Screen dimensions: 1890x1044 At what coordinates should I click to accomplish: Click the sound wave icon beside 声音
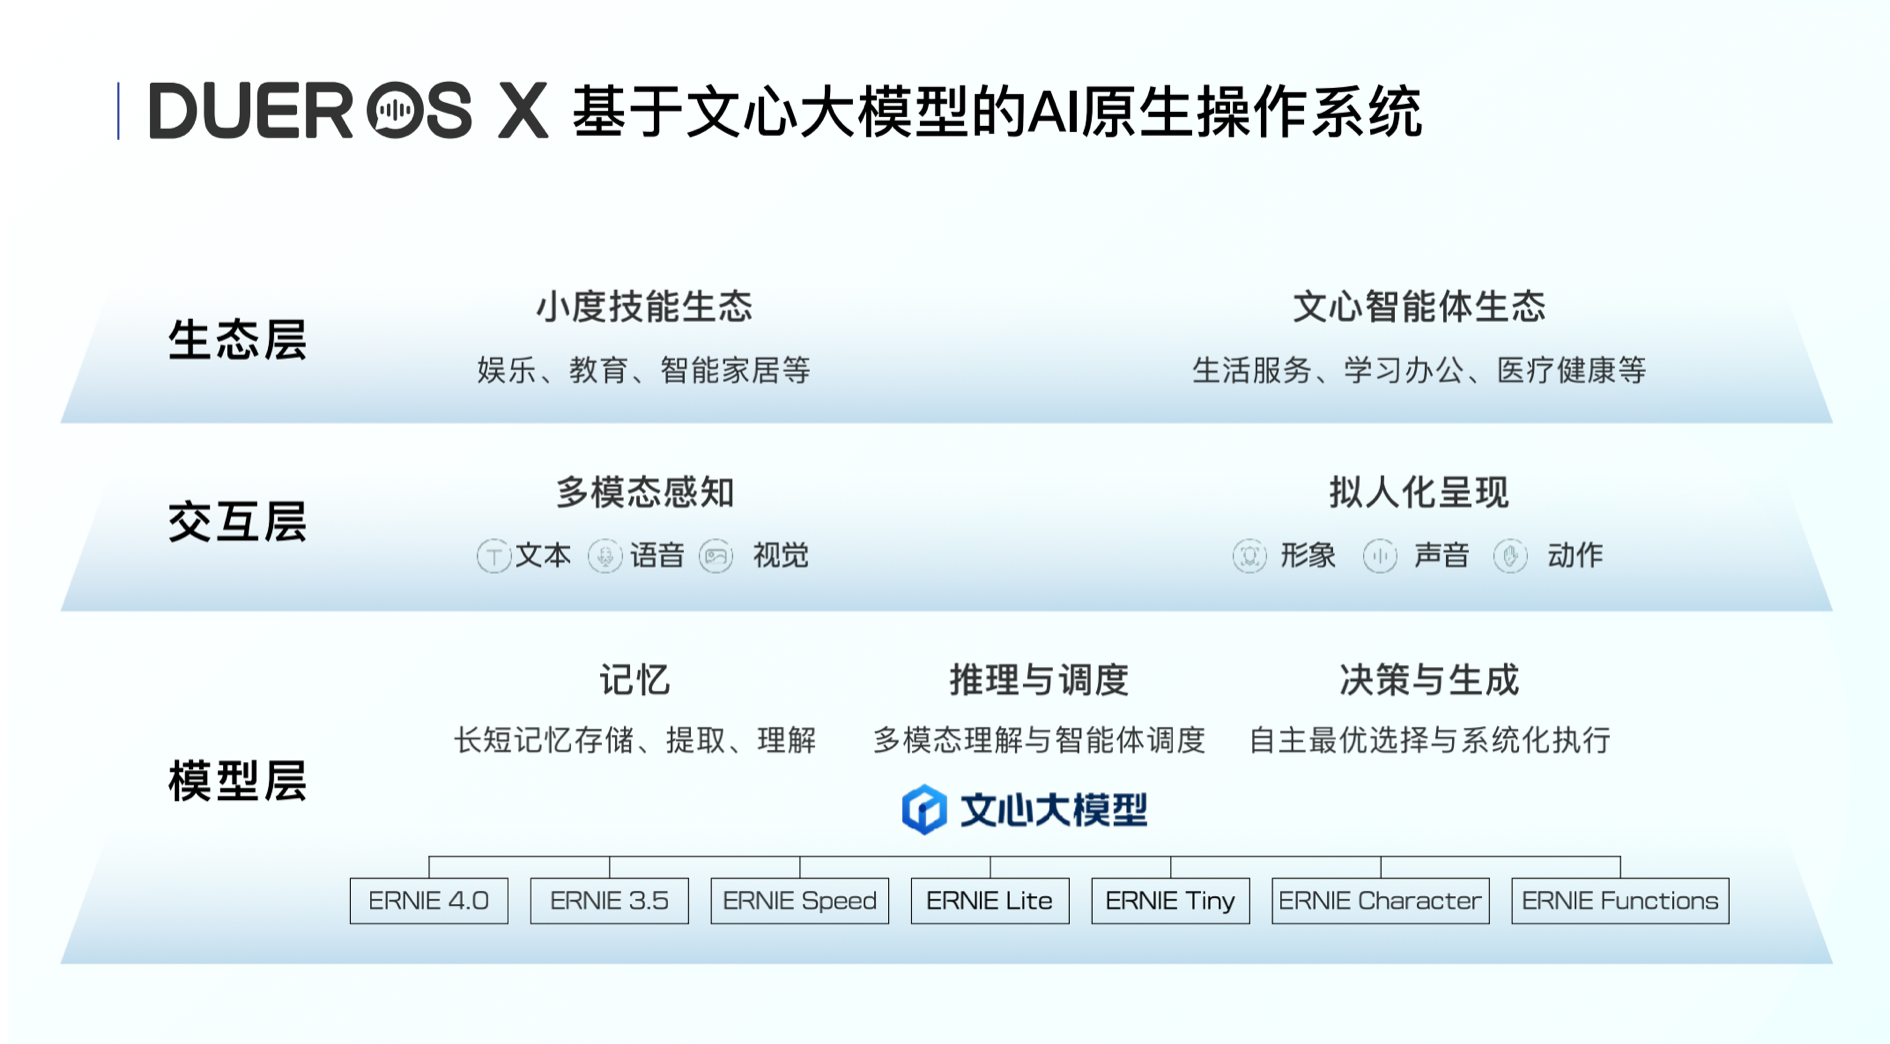click(x=1380, y=556)
